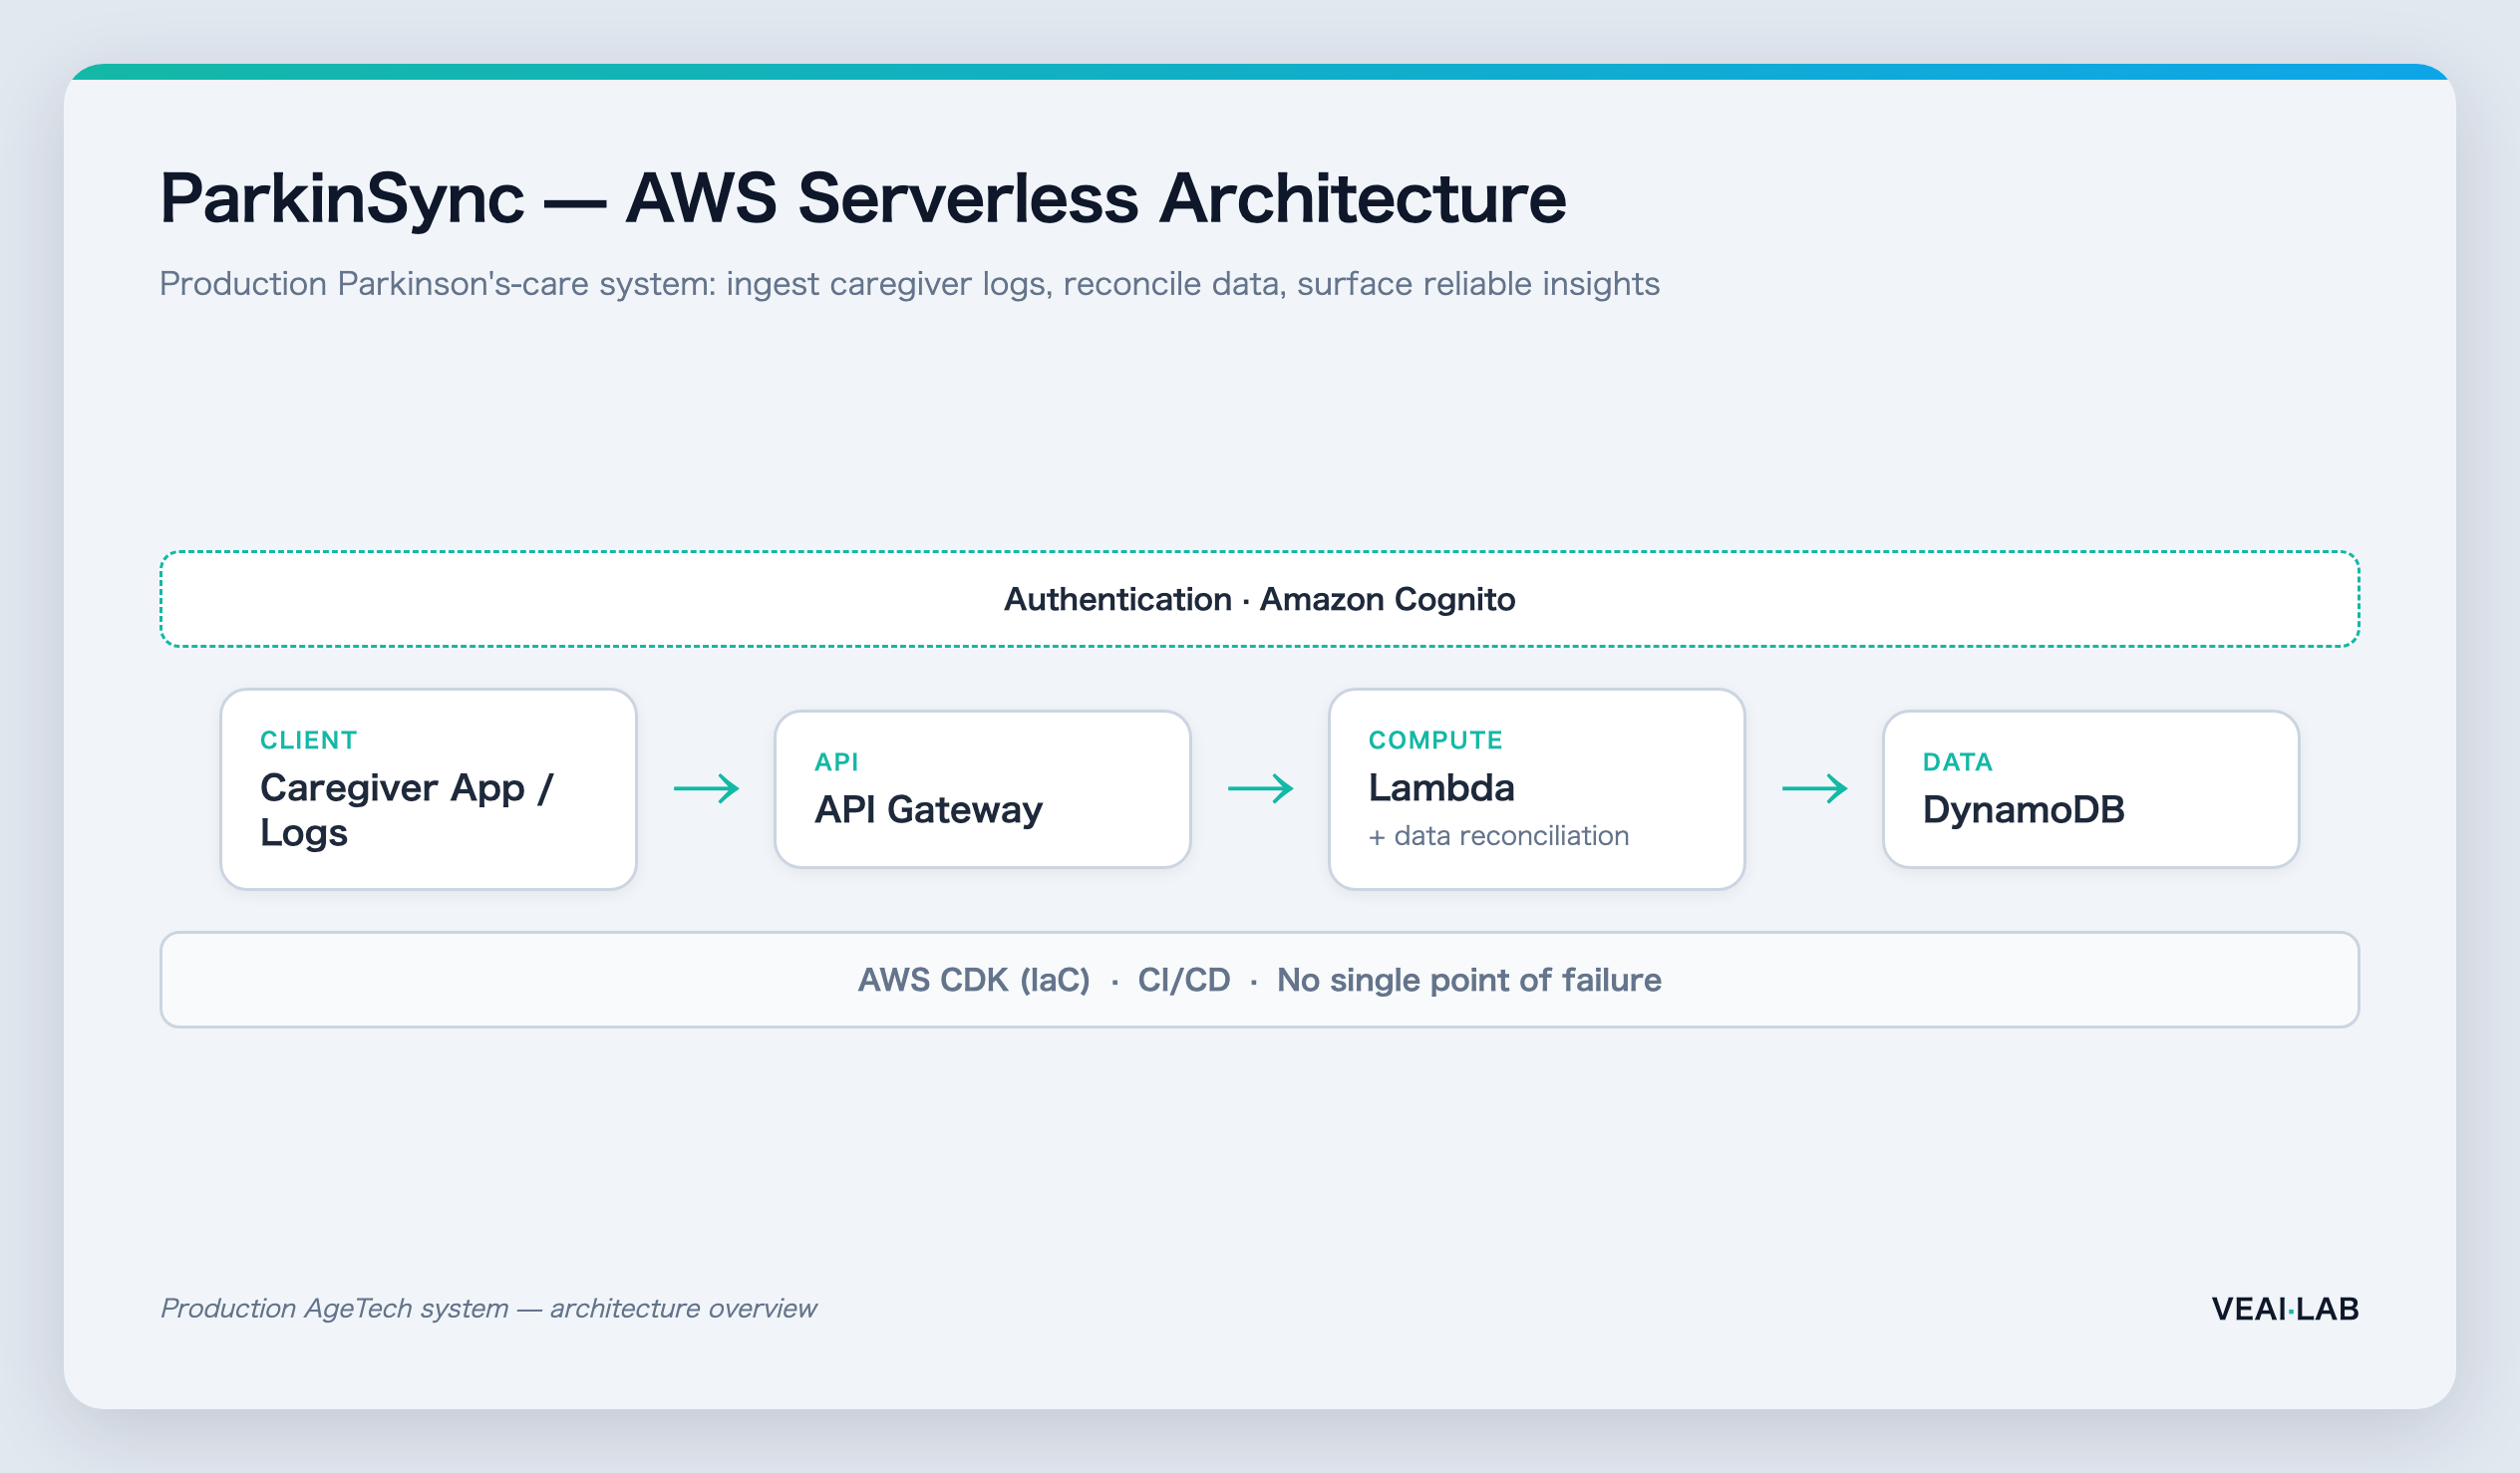
Task: Select the CLIENT label
Action: [x=308, y=740]
